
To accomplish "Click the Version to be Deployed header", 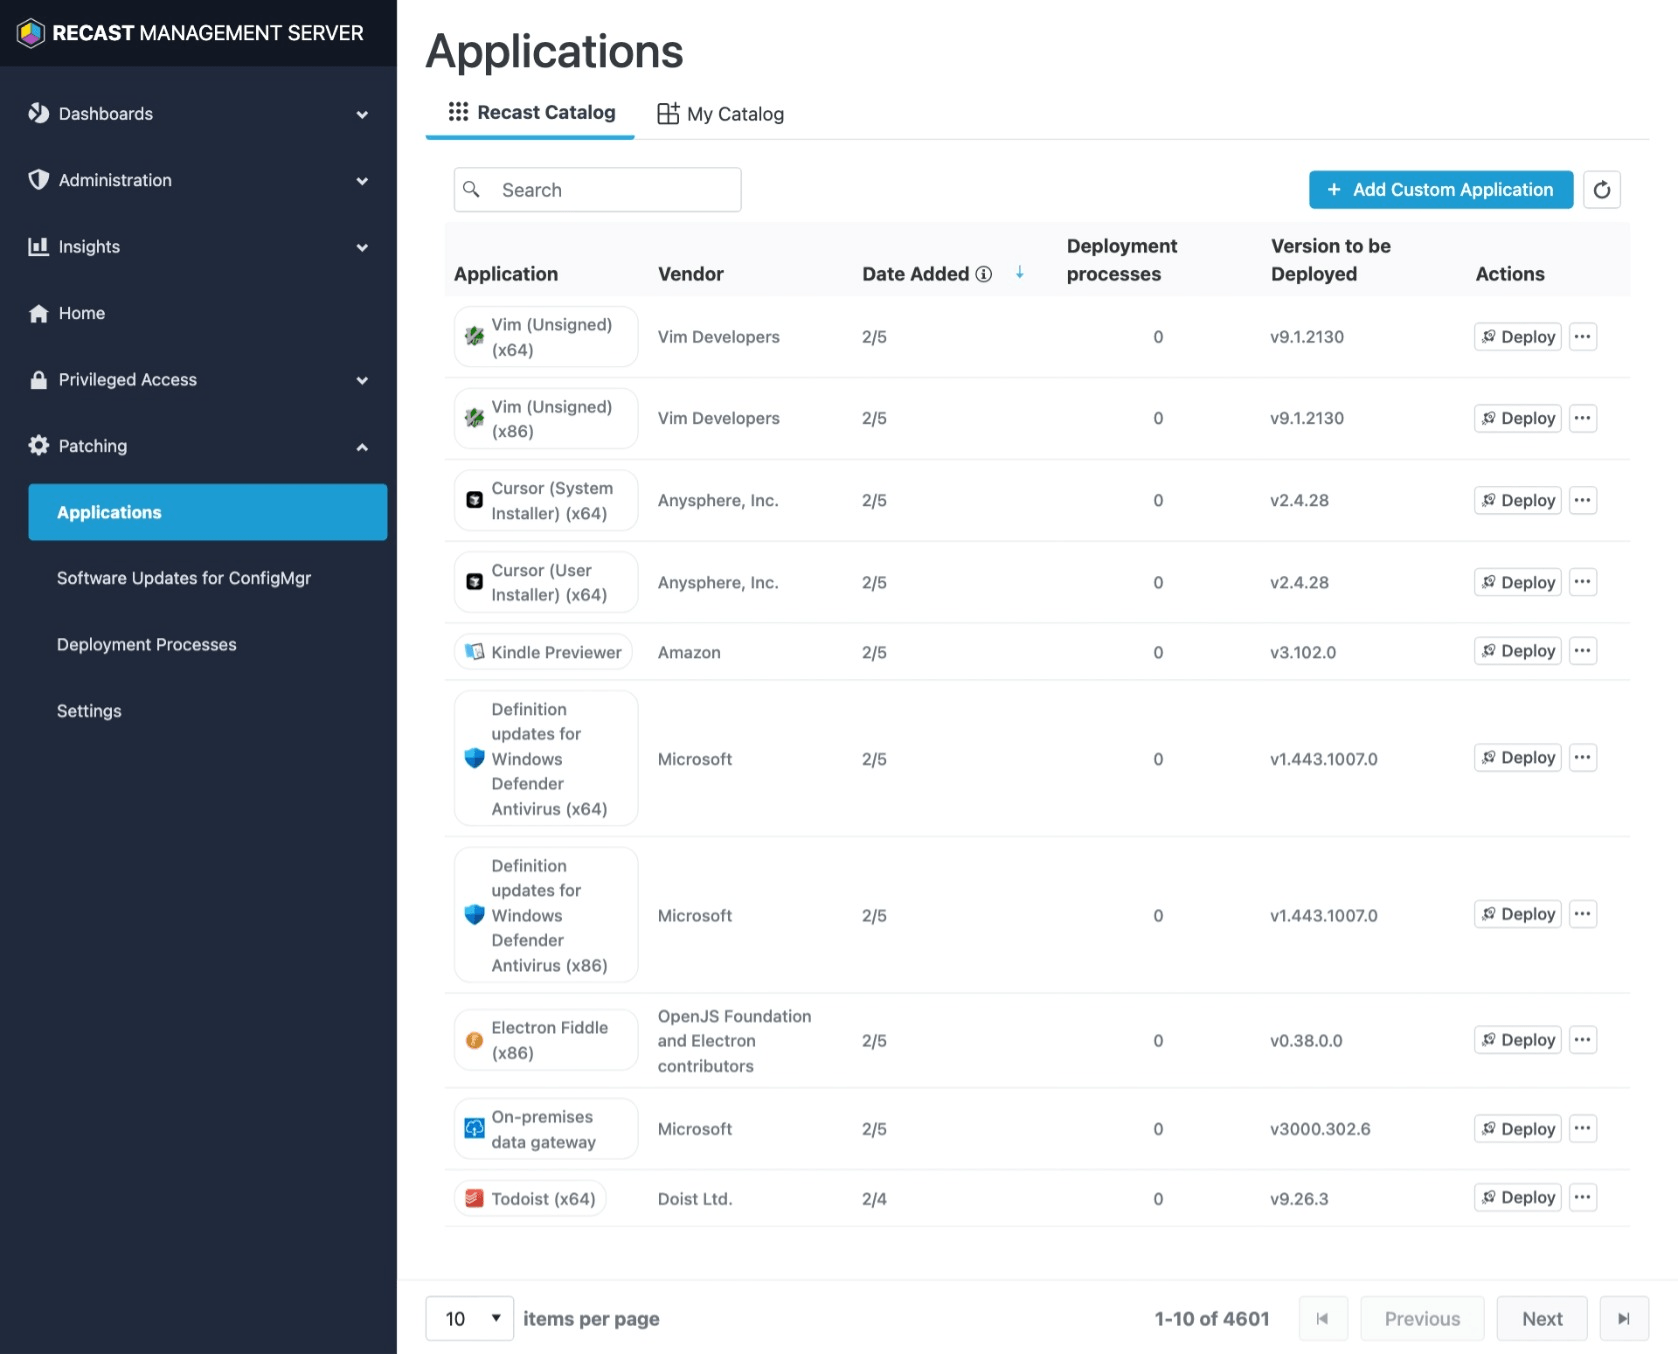I will click(1330, 260).
